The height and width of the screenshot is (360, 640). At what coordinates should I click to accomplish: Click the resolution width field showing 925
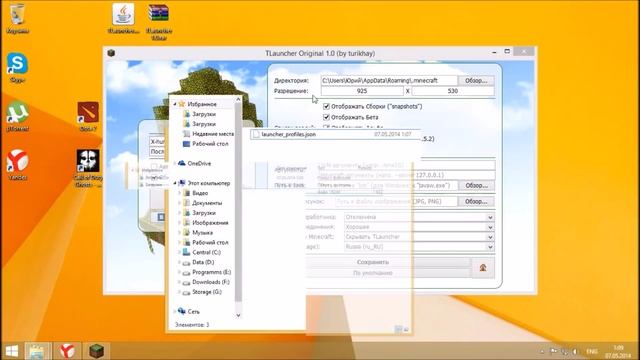[x=362, y=91]
